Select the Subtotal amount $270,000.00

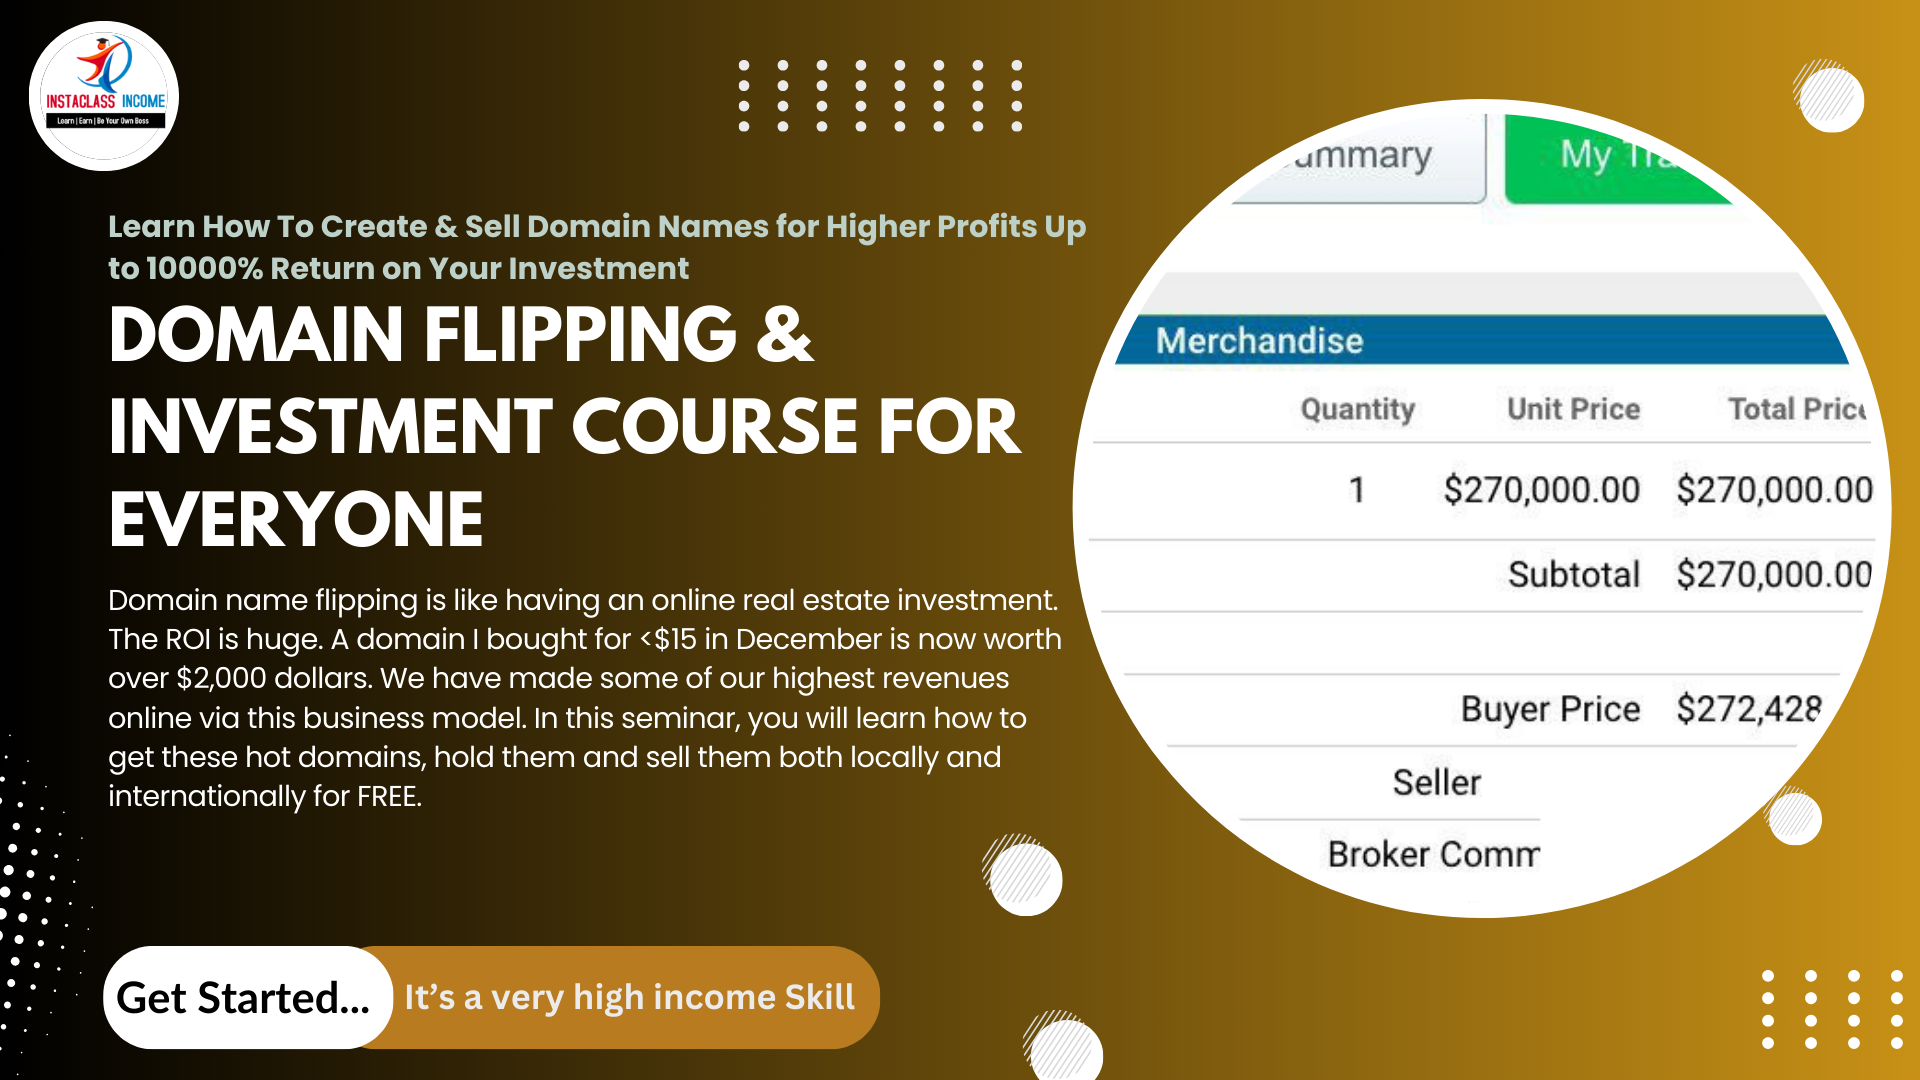(x=1773, y=575)
